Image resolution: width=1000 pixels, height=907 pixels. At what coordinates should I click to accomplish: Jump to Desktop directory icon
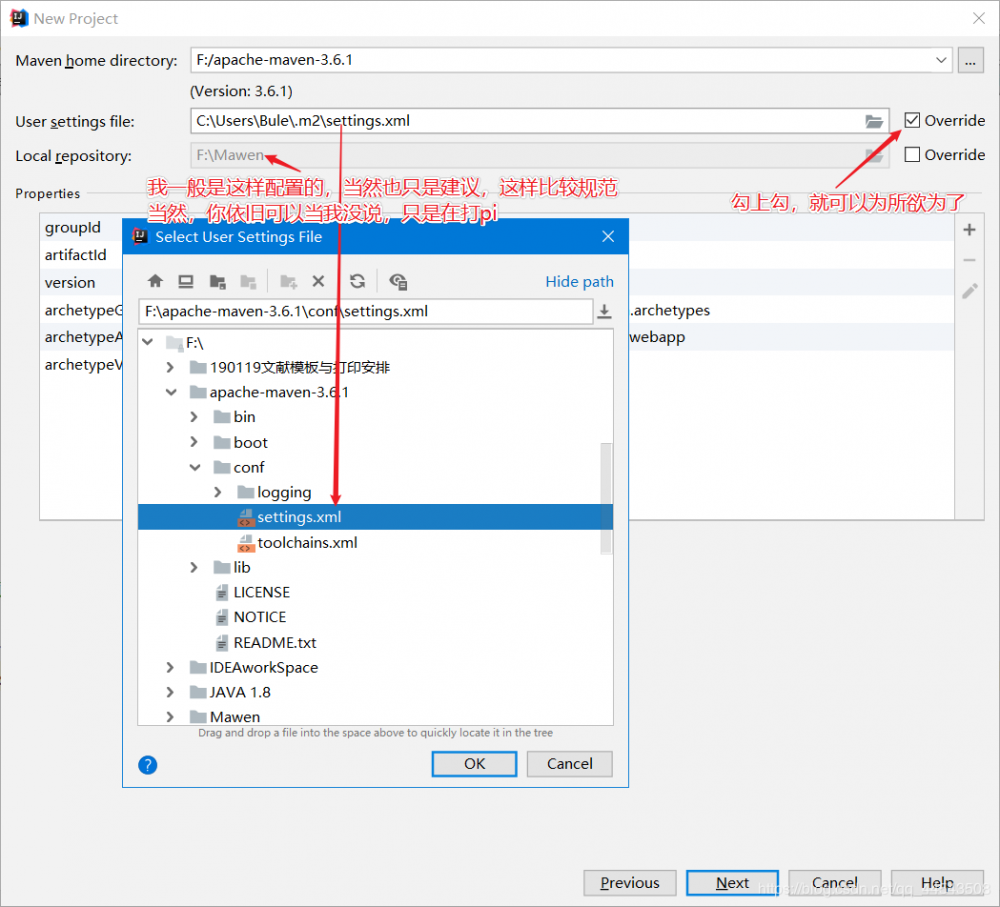(x=186, y=281)
